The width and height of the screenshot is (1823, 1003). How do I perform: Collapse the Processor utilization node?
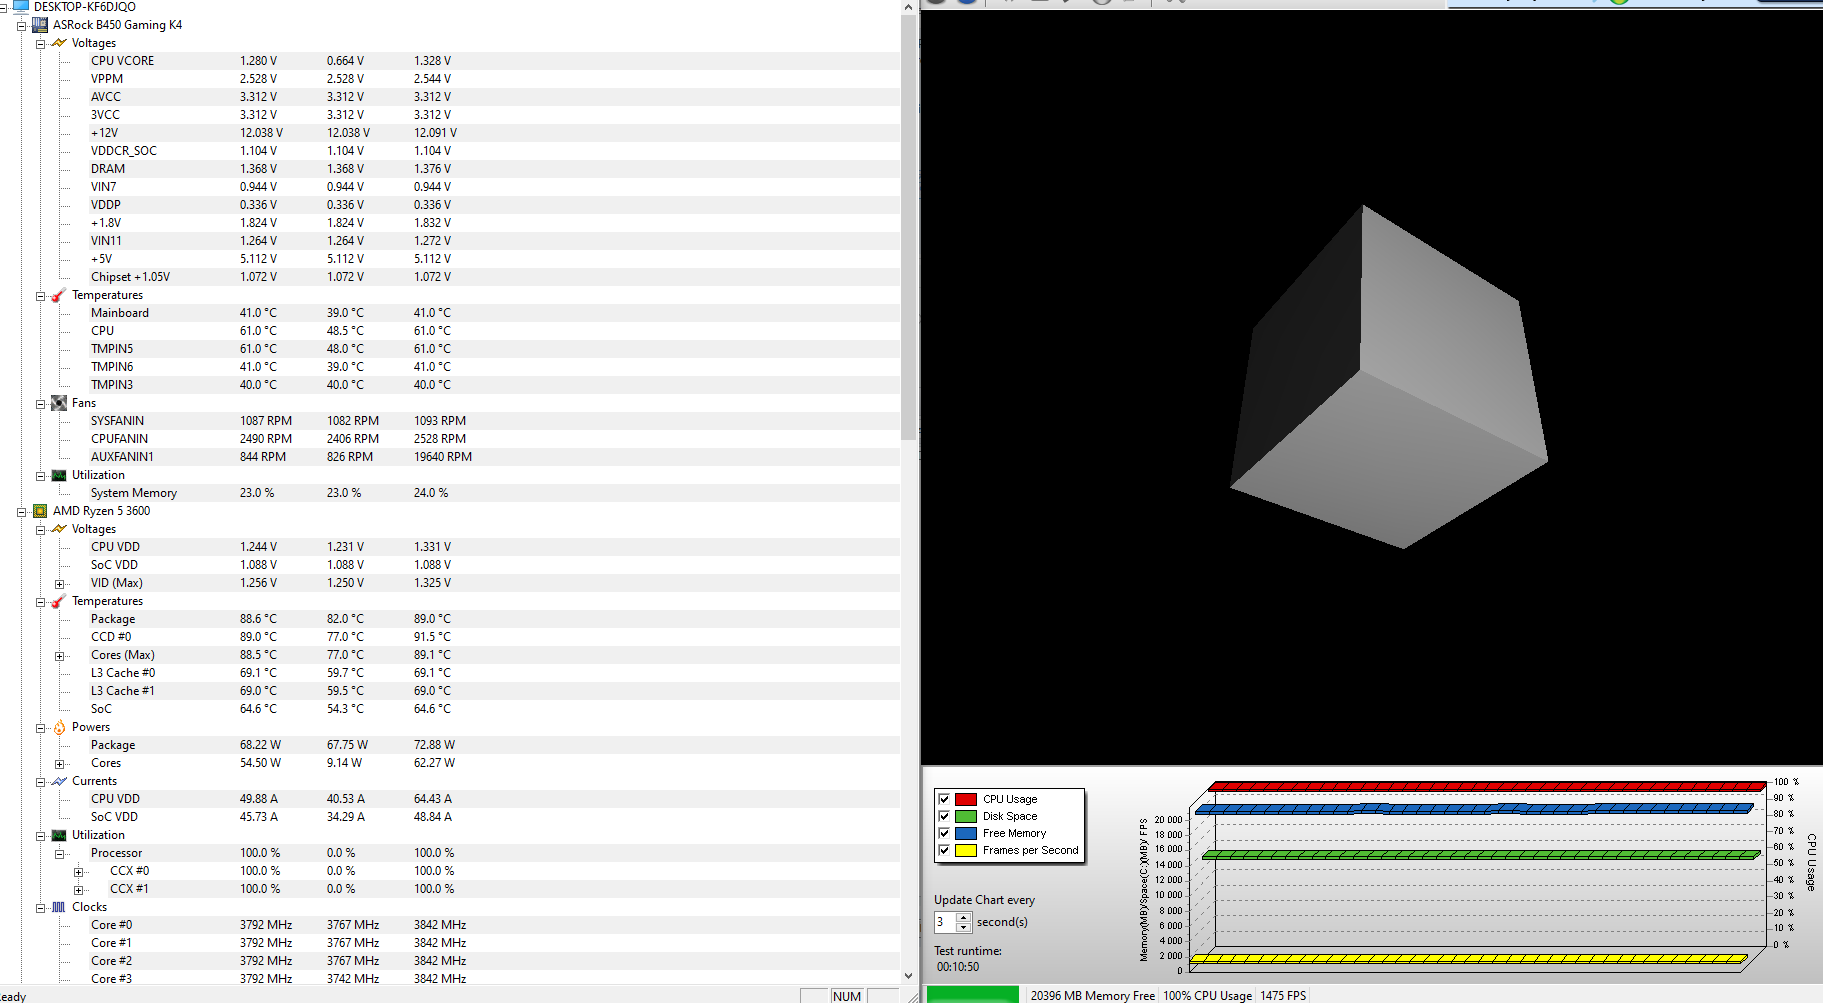(x=59, y=854)
